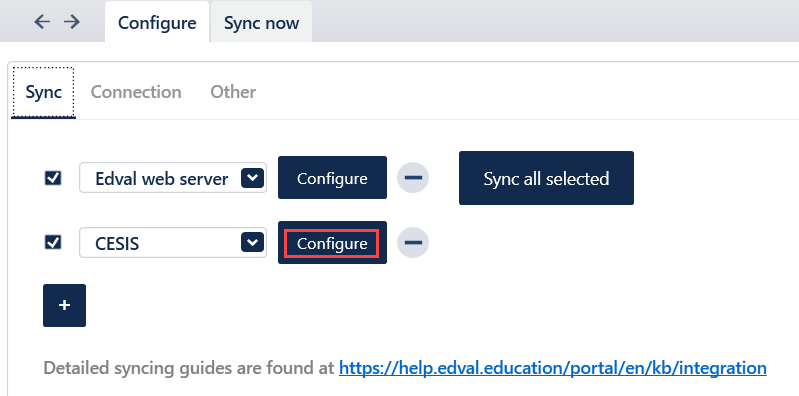Switch to the Connection sub-tab

[136, 92]
